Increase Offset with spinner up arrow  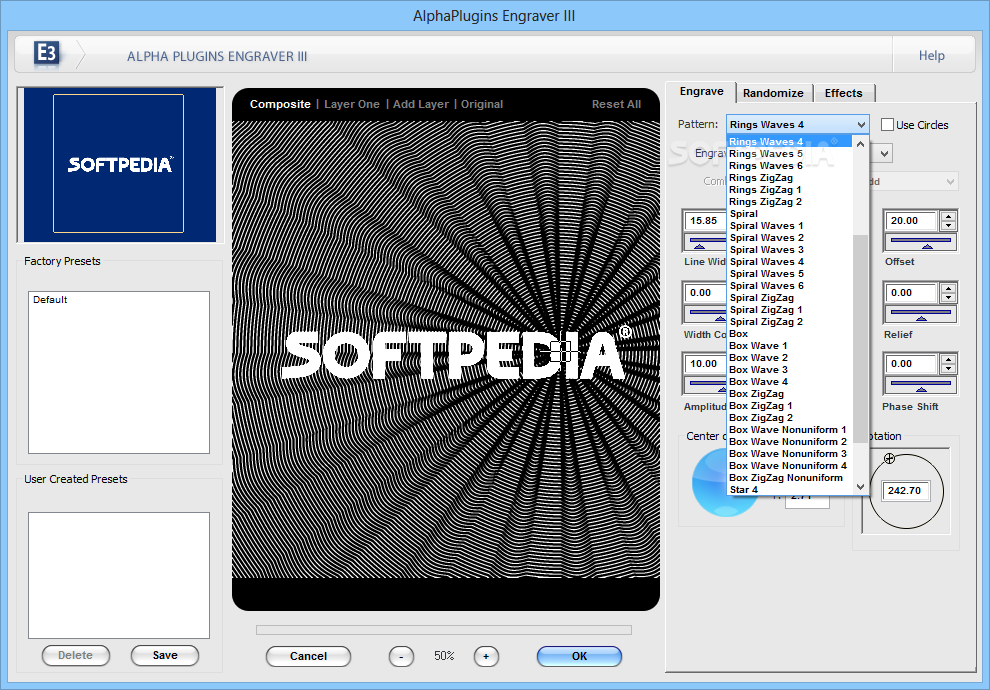(948, 217)
